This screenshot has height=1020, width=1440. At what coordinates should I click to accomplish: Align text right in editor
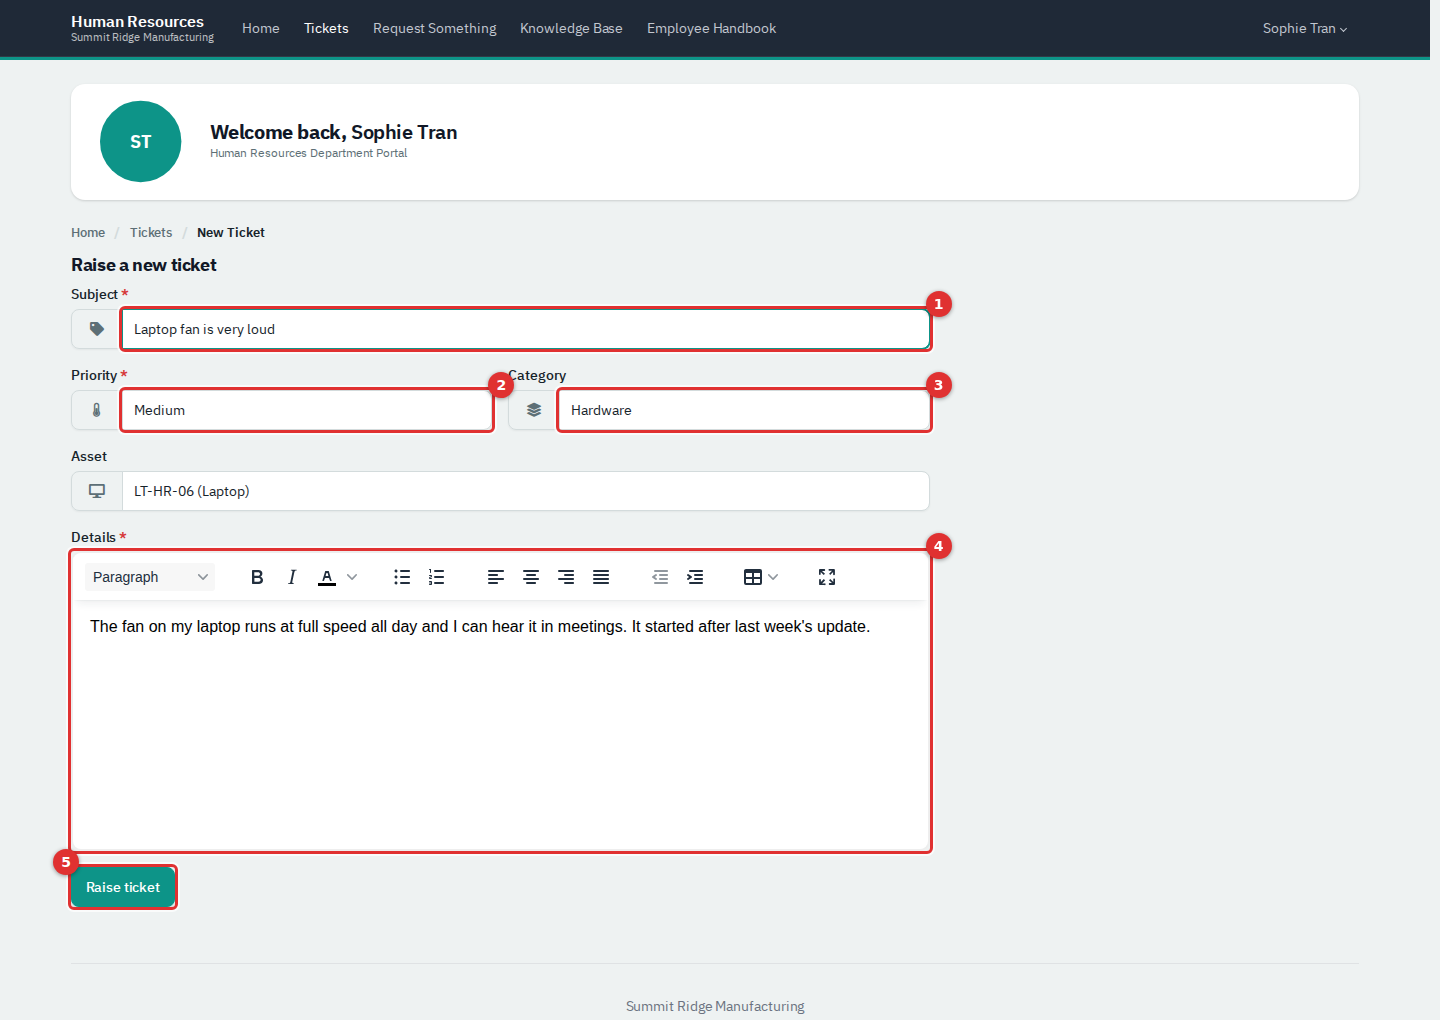[x=566, y=577]
